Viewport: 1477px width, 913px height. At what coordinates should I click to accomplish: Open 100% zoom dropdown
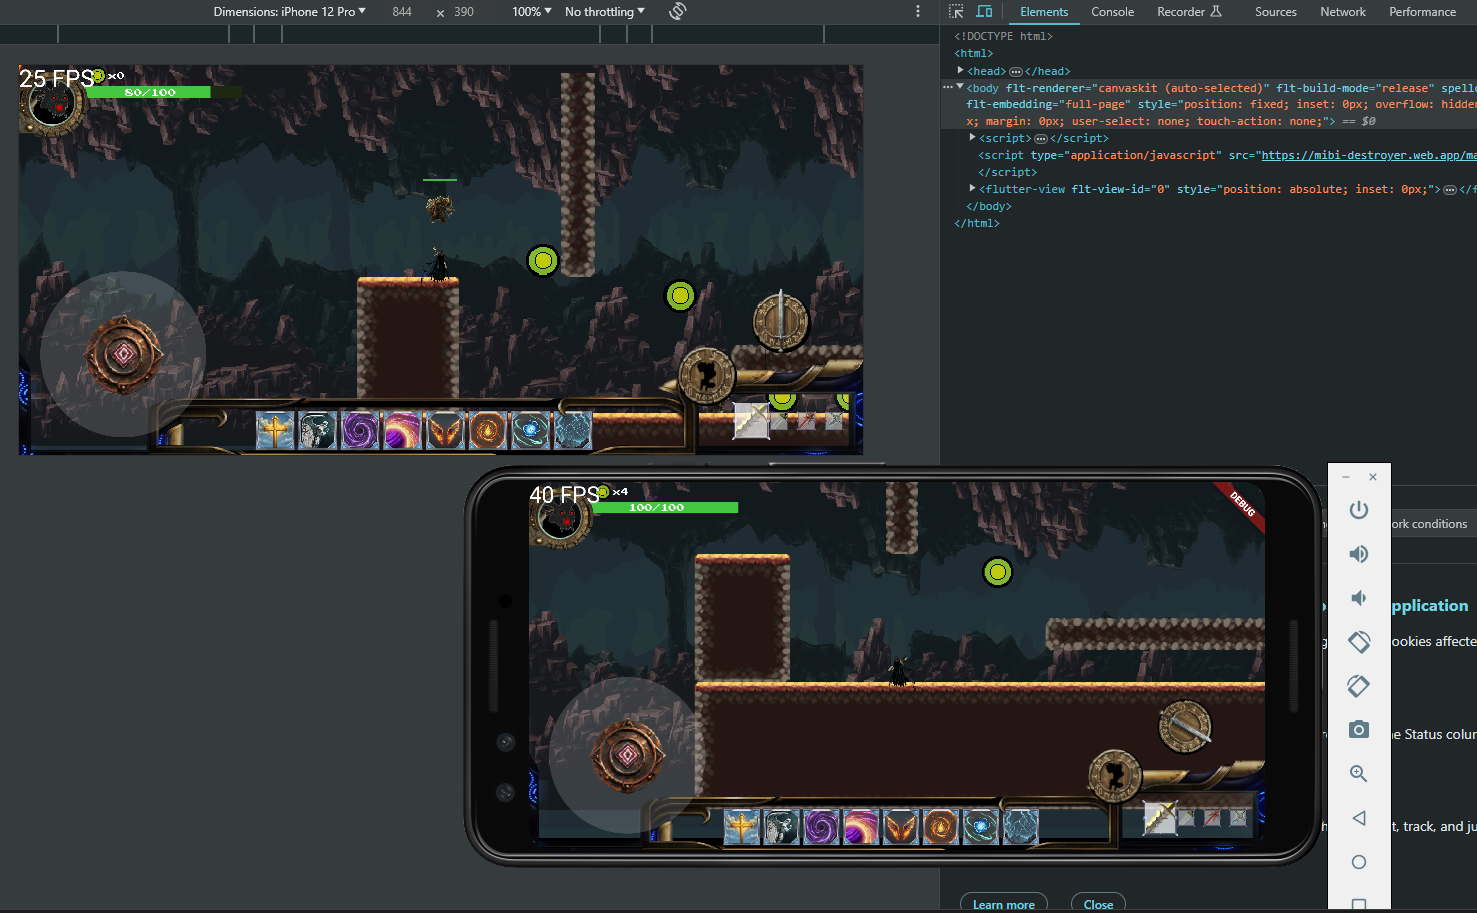(x=531, y=11)
